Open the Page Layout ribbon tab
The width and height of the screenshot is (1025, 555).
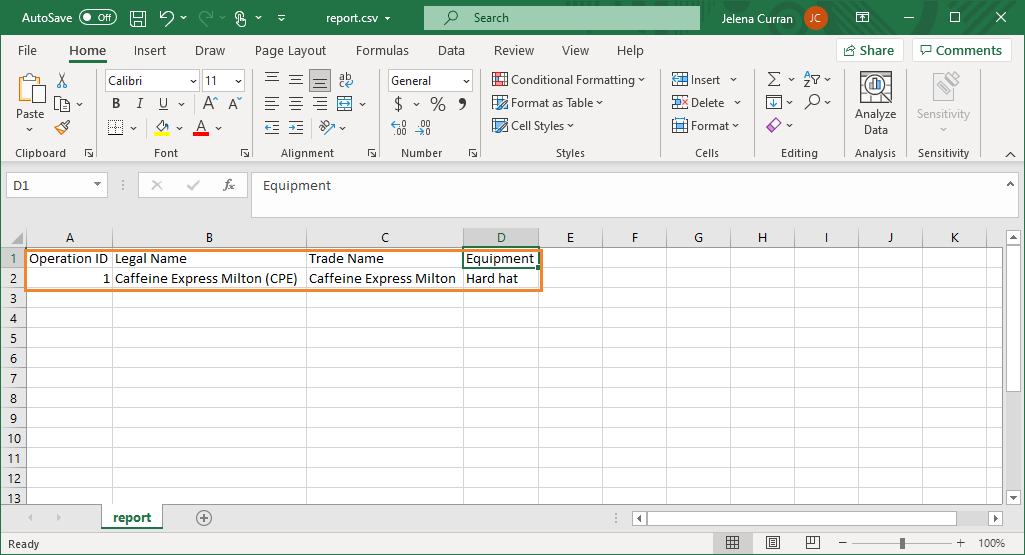[290, 51]
